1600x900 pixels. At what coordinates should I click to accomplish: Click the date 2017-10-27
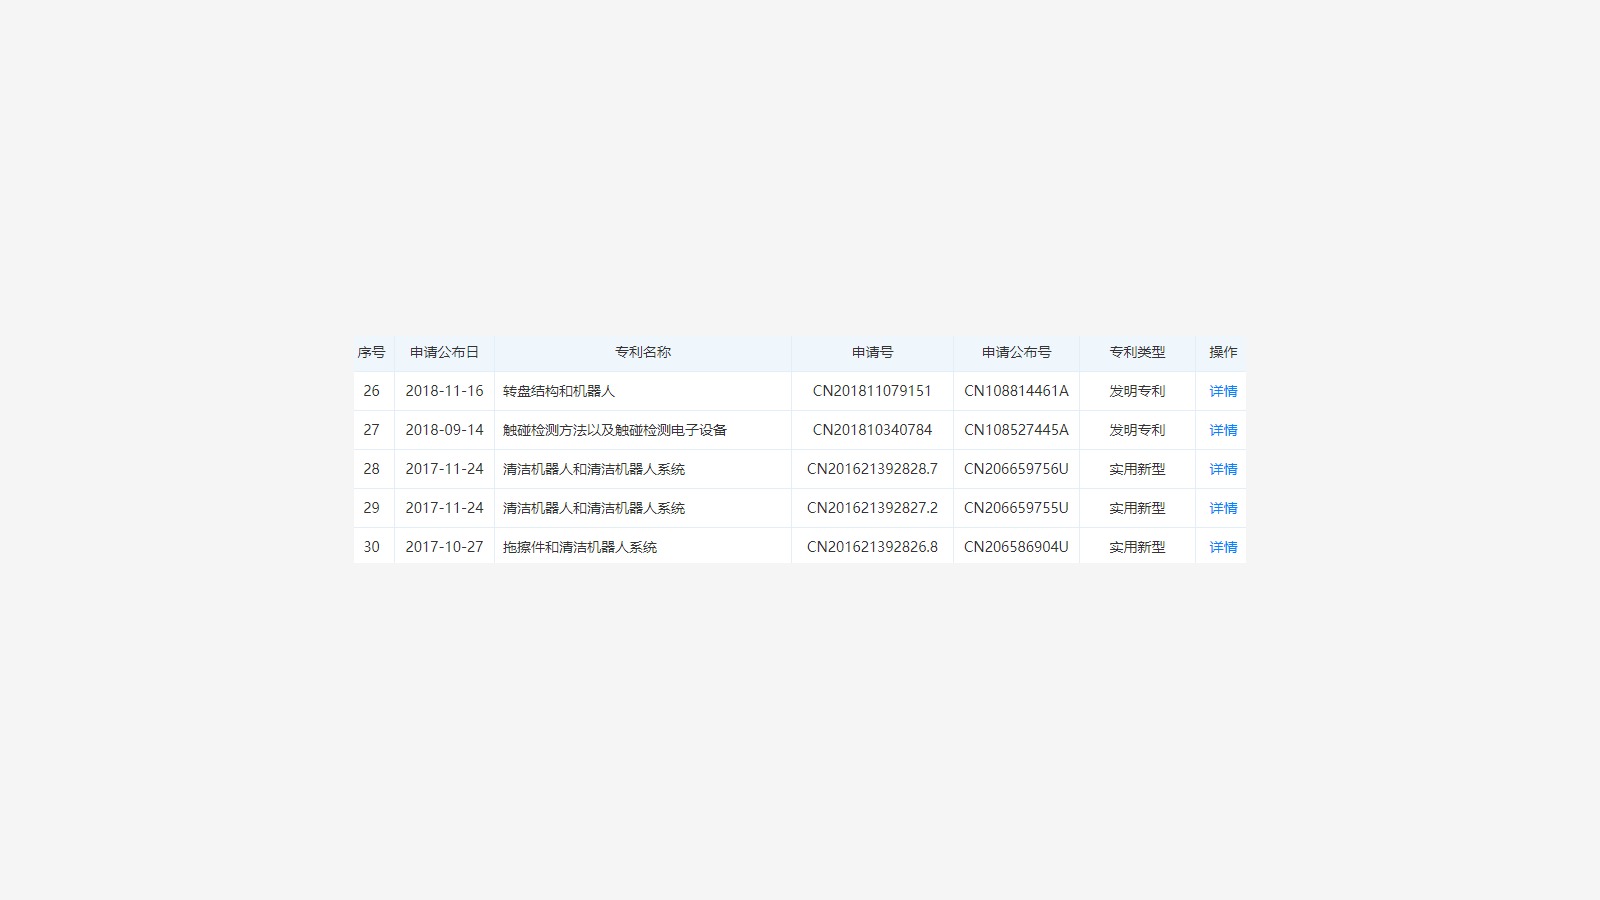coord(444,547)
